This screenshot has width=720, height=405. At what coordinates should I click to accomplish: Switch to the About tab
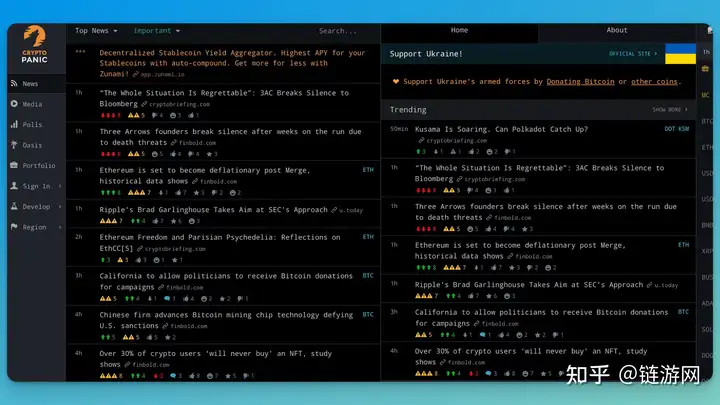pyautogui.click(x=617, y=30)
